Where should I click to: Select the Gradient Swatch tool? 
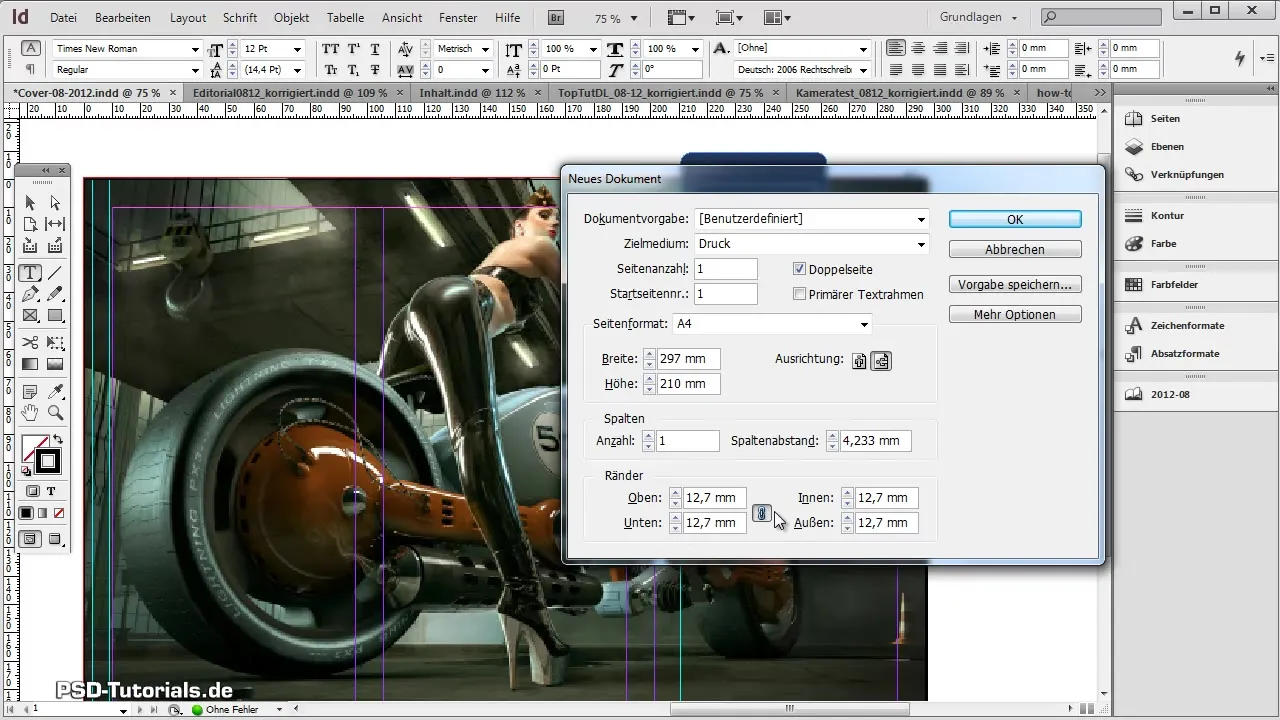tap(30, 364)
